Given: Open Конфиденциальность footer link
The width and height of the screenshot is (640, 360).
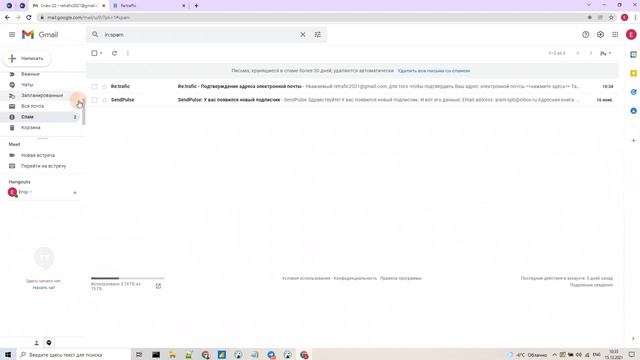Looking at the screenshot, I should coord(355,278).
